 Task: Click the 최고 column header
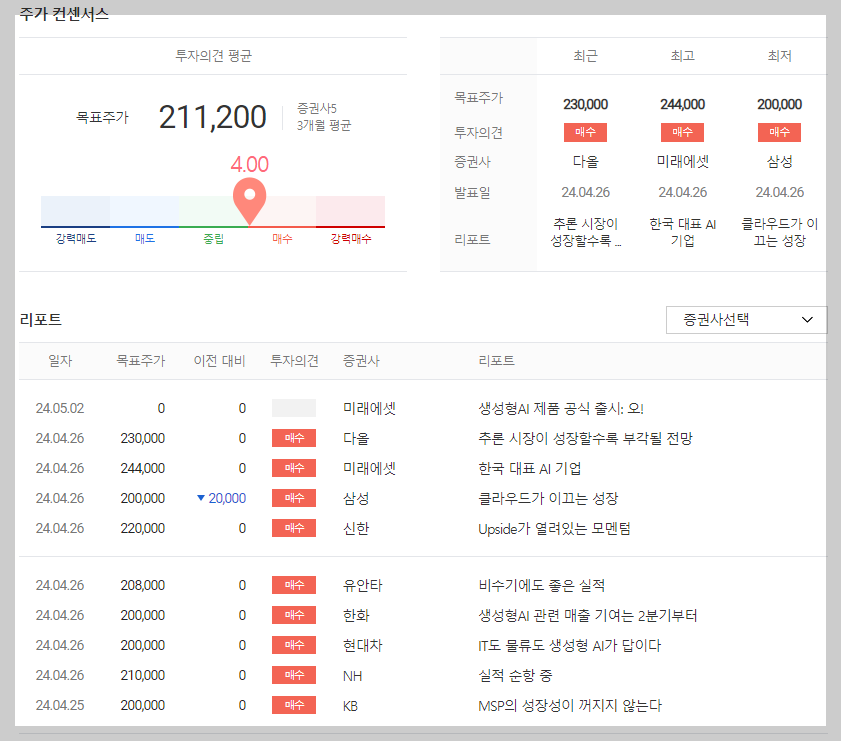tap(682, 56)
